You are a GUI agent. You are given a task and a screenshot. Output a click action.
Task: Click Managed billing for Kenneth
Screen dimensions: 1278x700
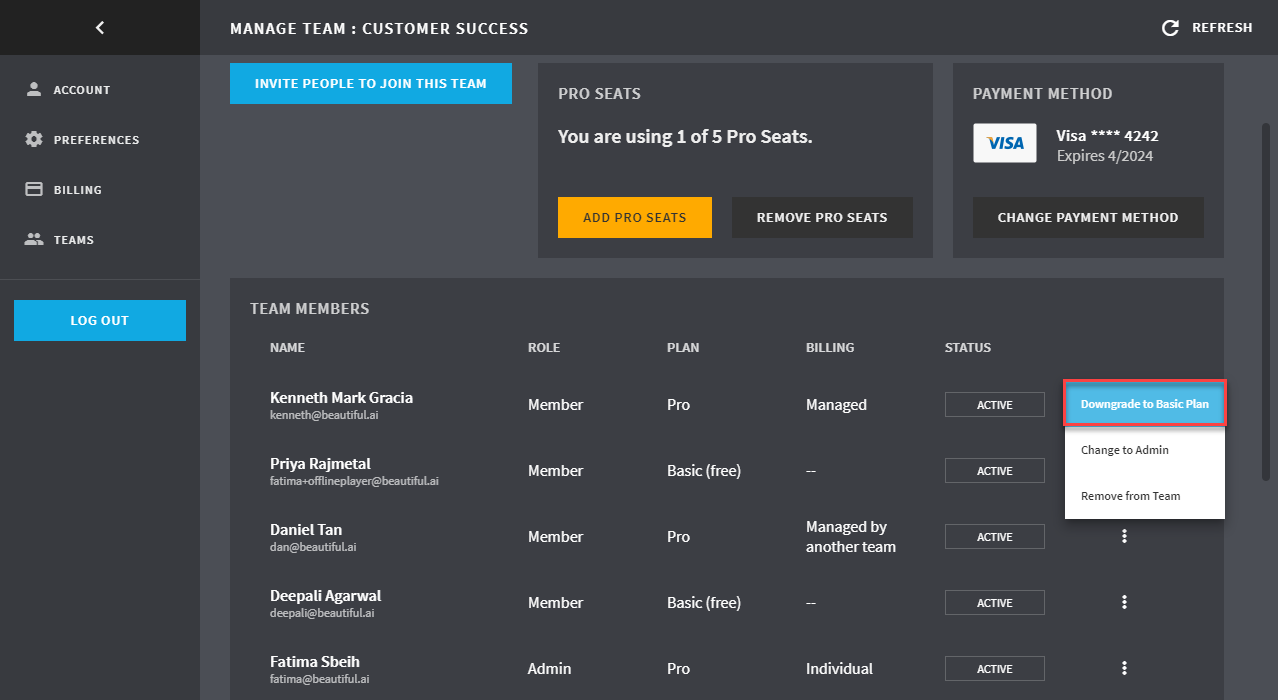point(836,405)
